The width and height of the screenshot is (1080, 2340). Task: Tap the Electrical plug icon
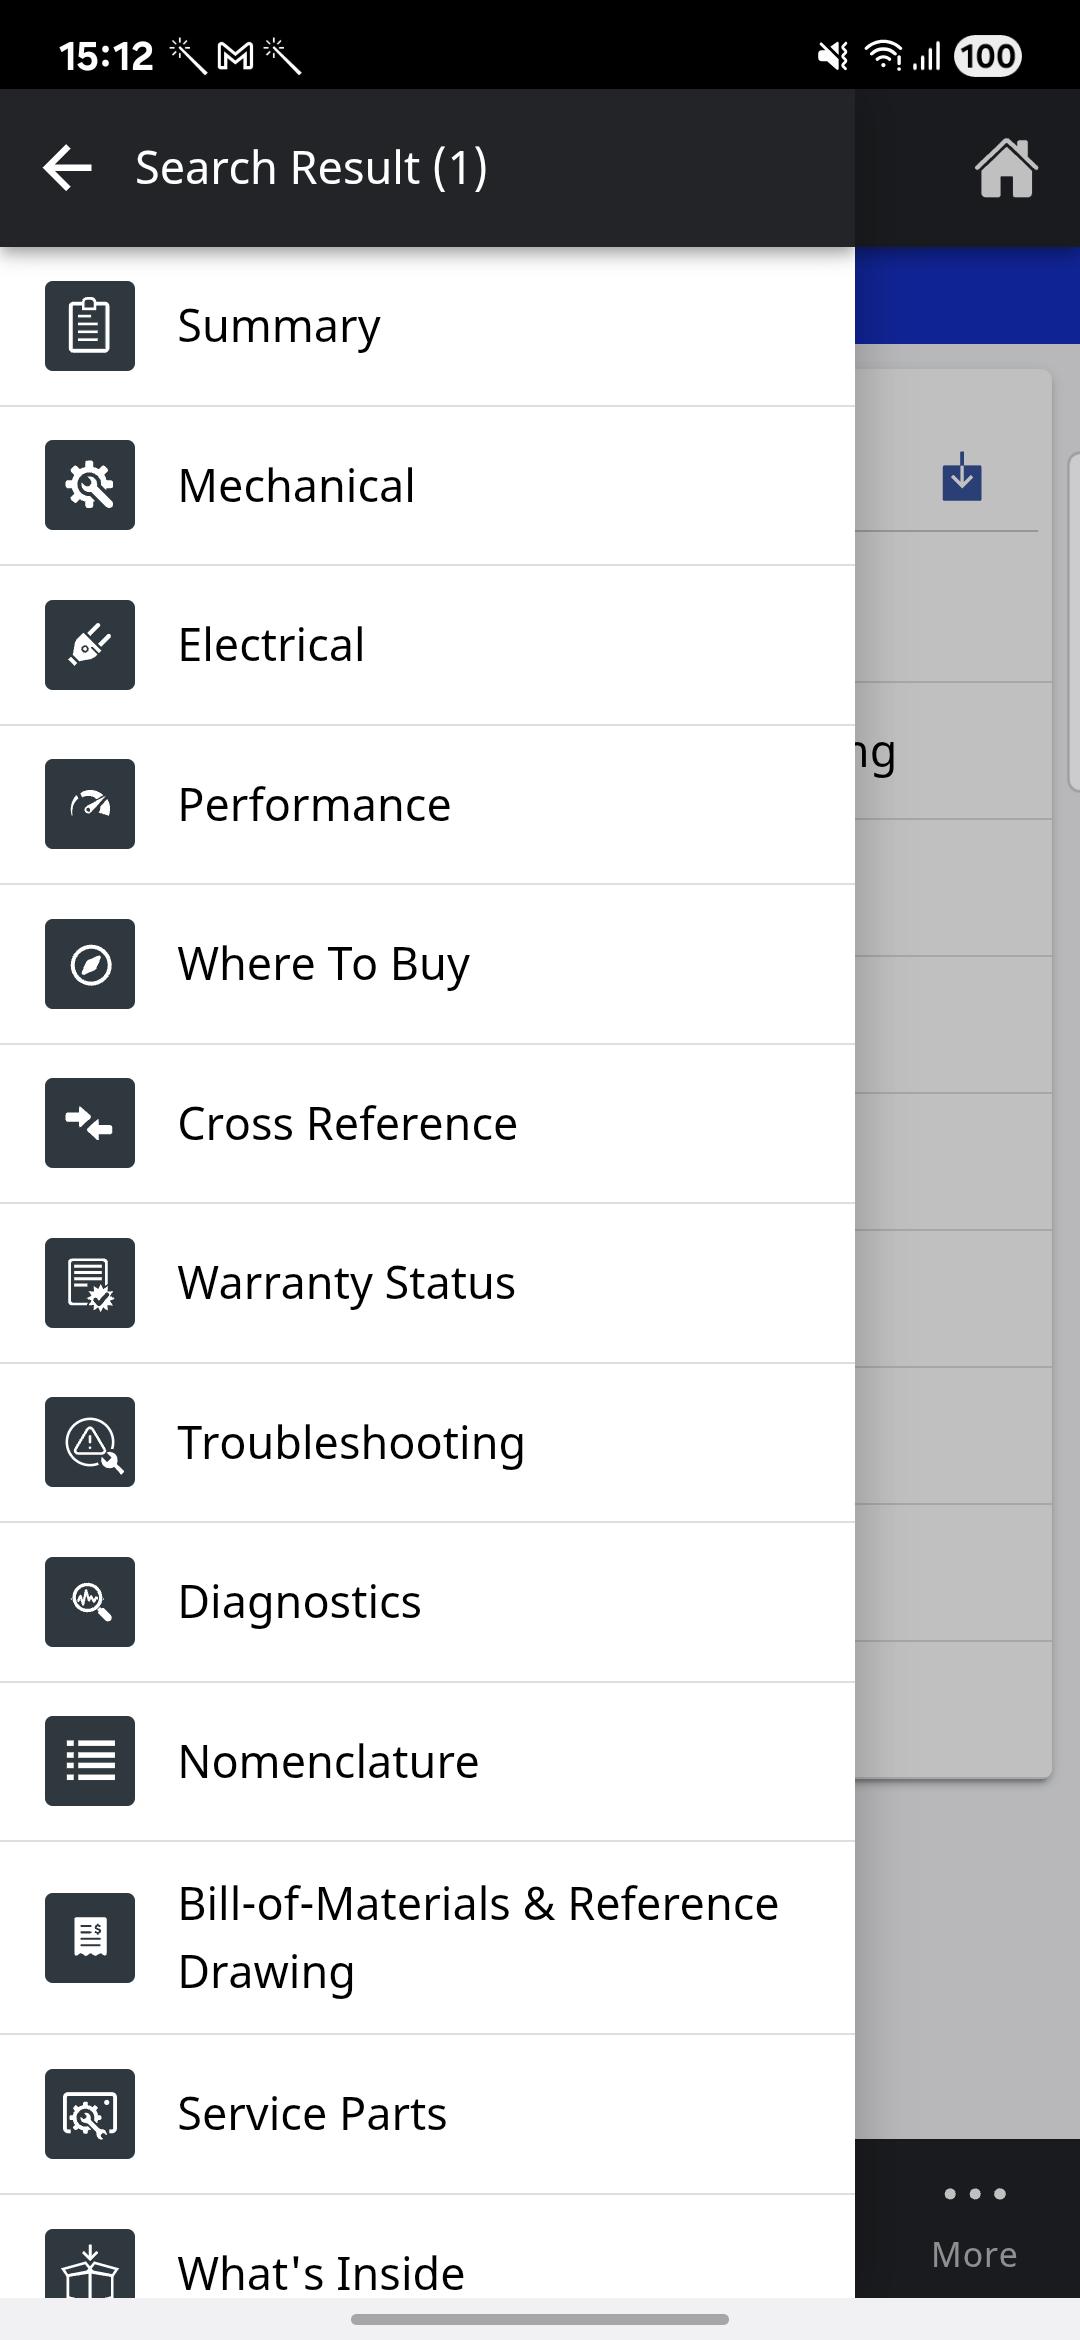click(90, 645)
